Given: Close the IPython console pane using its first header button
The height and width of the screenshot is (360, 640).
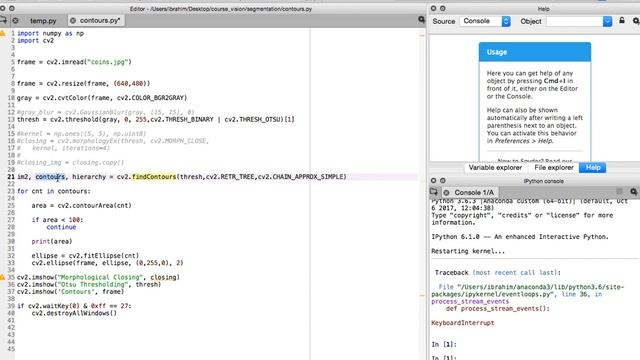Looking at the screenshot, I should 433,180.
